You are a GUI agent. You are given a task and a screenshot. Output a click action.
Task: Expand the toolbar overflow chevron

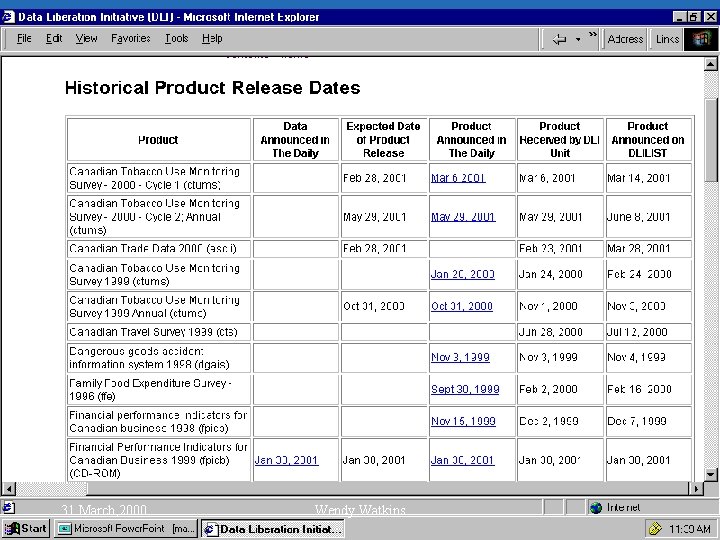click(593, 34)
